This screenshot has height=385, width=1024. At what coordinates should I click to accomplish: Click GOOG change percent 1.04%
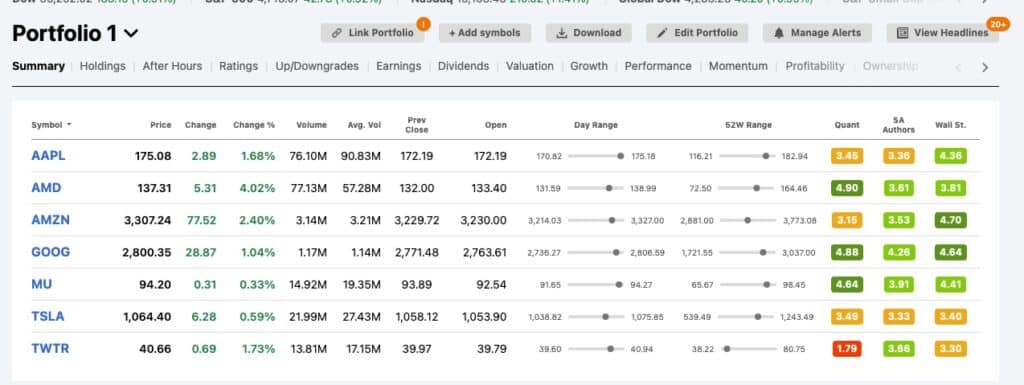257,252
